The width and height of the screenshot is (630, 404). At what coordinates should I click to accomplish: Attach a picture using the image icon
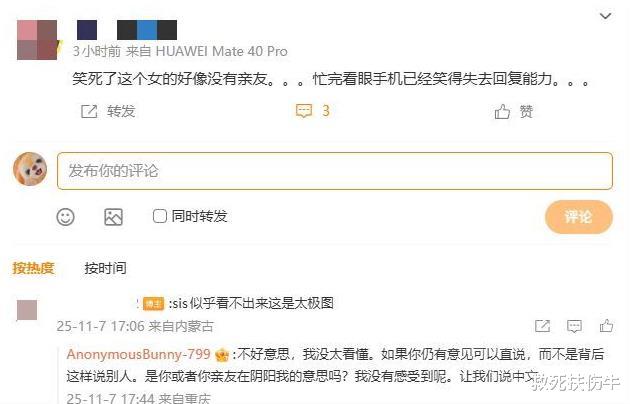pos(113,217)
